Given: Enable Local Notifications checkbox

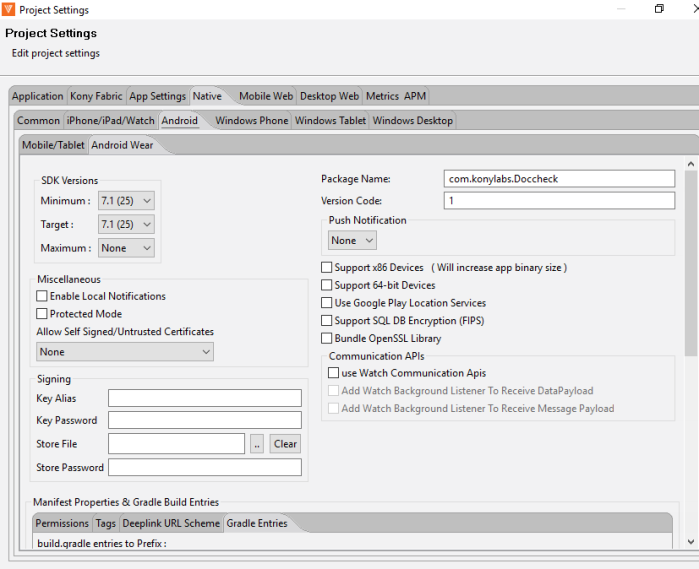Looking at the screenshot, I should [42, 296].
